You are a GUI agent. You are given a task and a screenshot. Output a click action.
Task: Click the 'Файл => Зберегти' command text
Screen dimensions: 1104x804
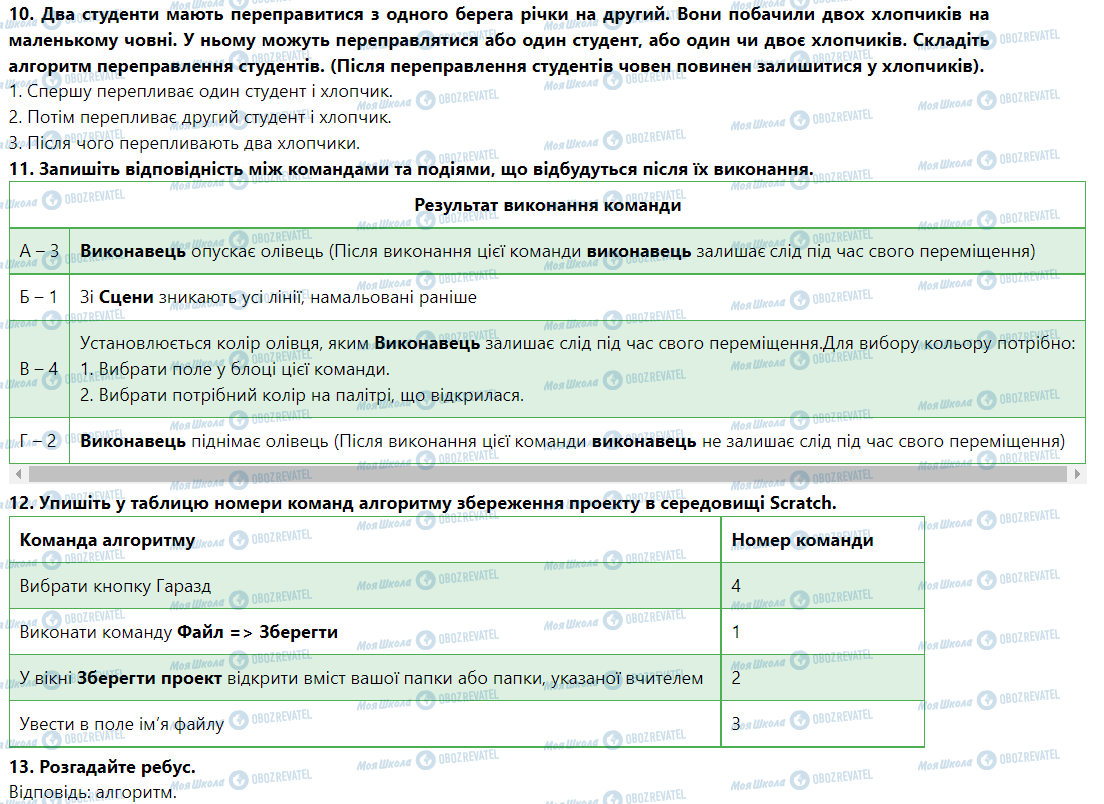point(257,632)
